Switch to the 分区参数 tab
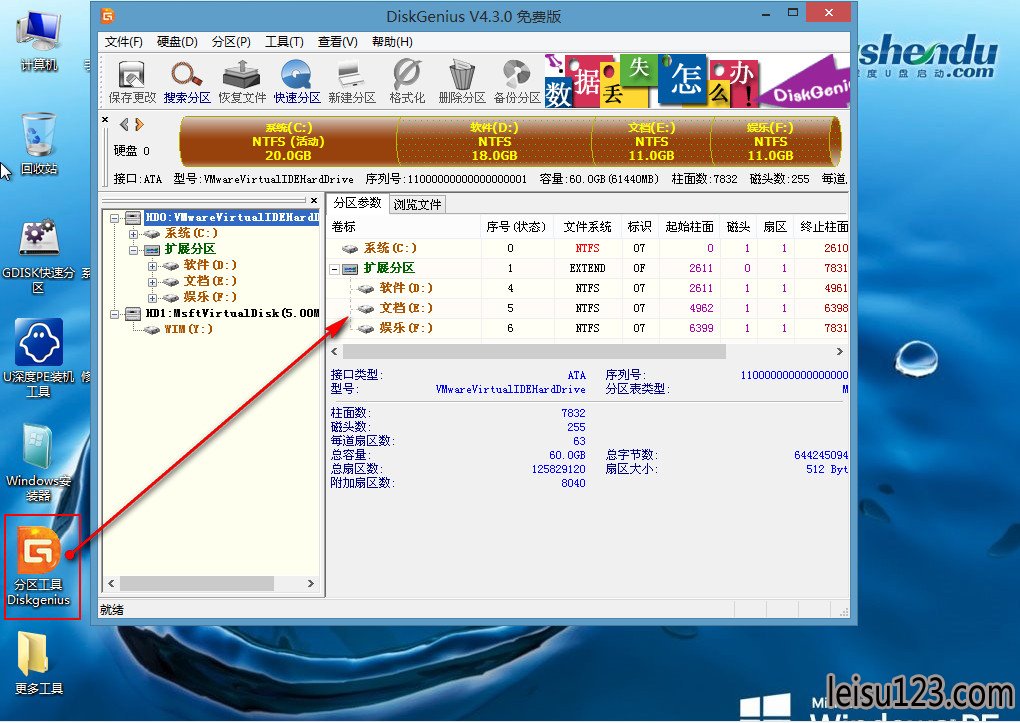Viewport: 1020px width, 723px height. pyautogui.click(x=357, y=203)
